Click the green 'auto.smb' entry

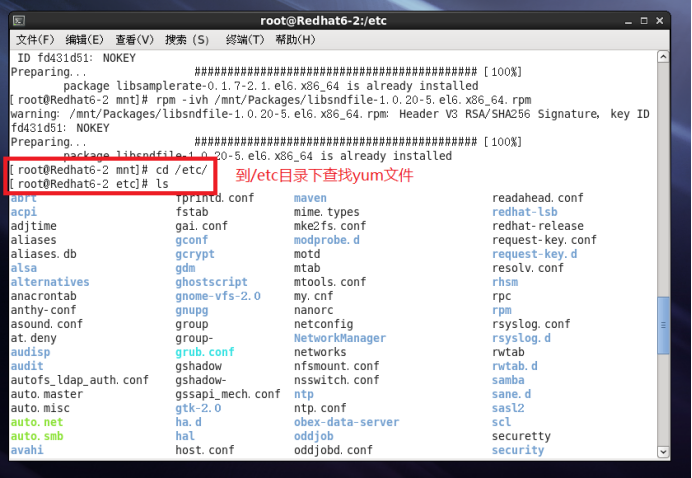tap(37, 437)
